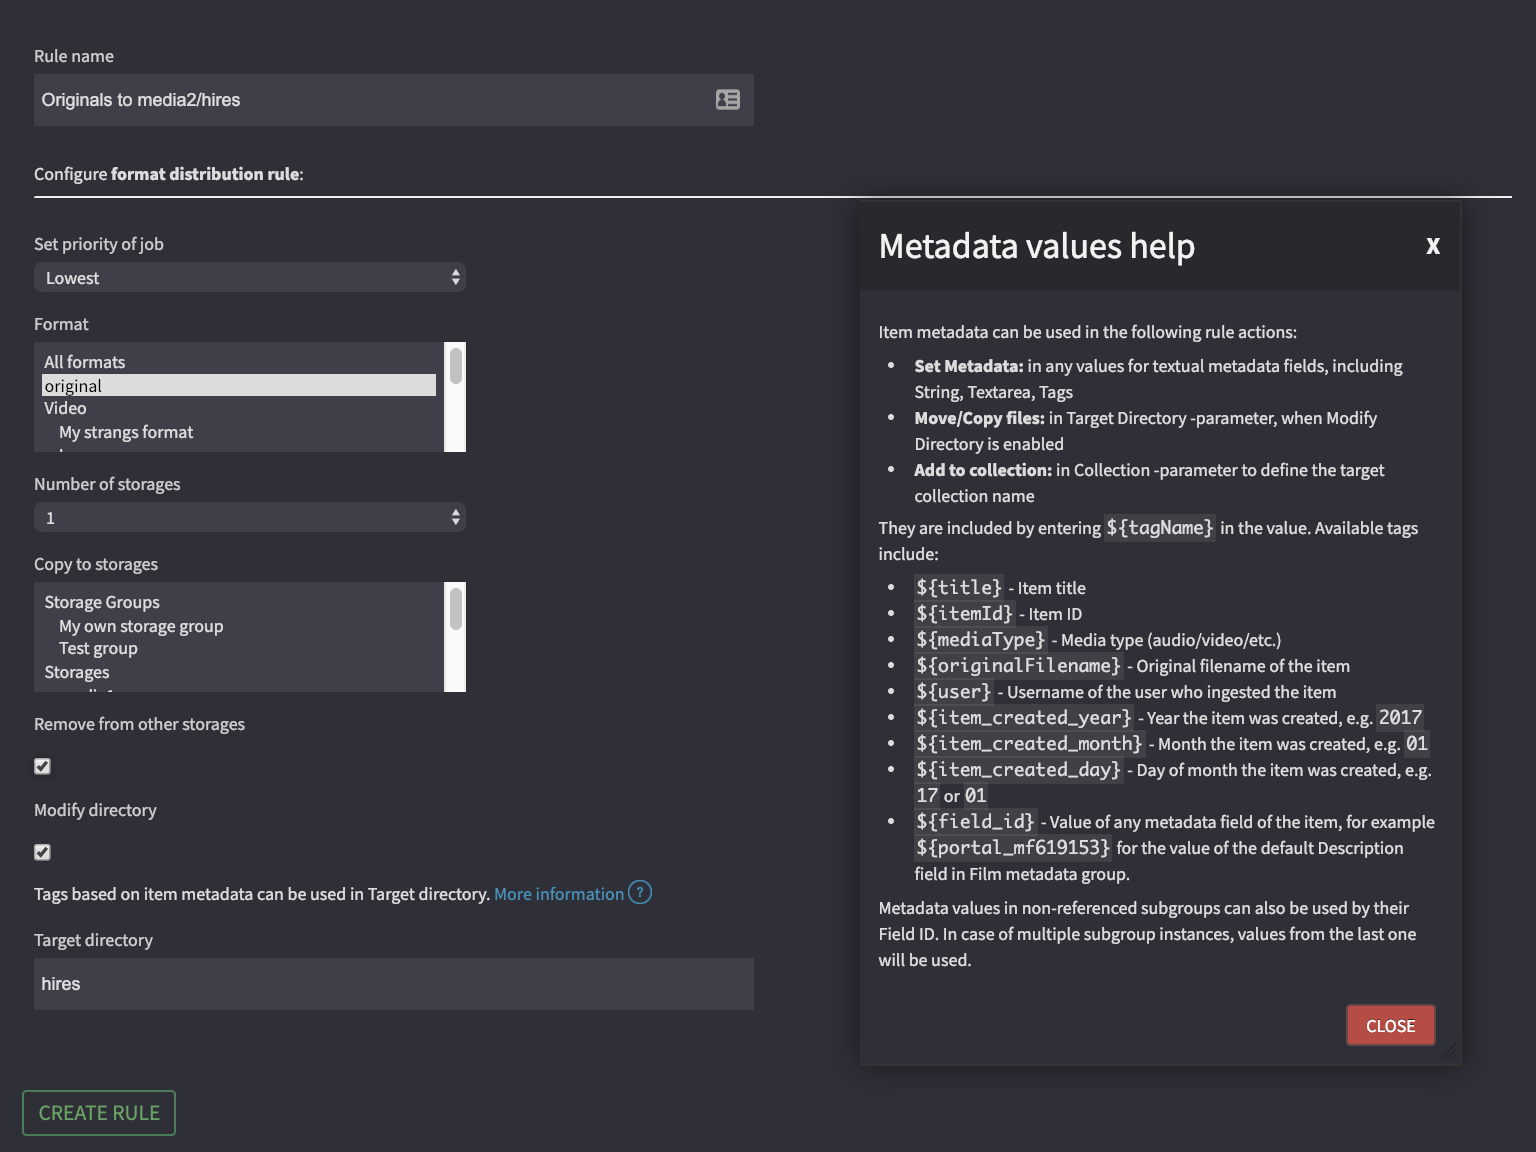Focus the Target directory input field
This screenshot has height=1152, width=1536.
point(394,984)
